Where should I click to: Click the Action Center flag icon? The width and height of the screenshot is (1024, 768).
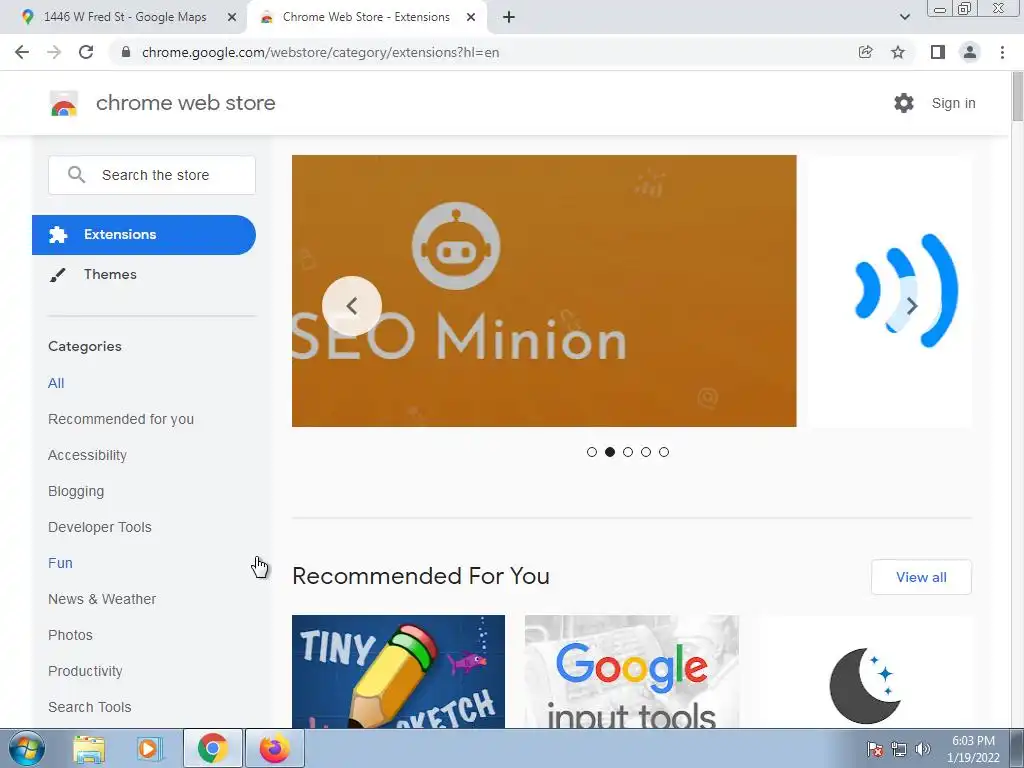tap(875, 749)
